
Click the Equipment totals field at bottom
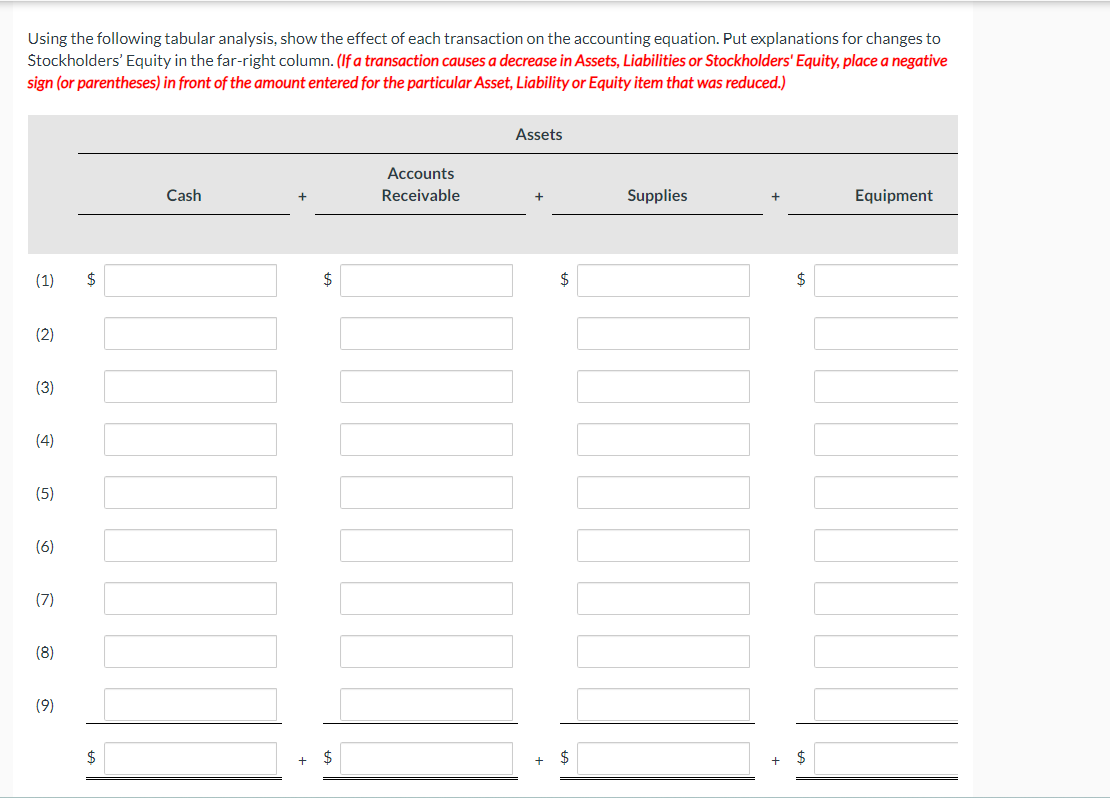(x=890, y=758)
